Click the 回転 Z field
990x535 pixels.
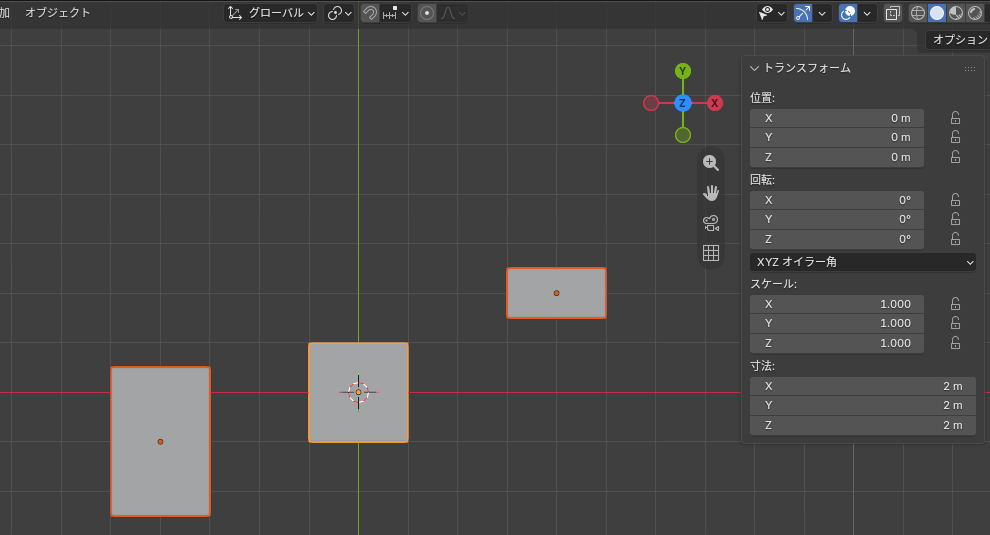point(837,239)
